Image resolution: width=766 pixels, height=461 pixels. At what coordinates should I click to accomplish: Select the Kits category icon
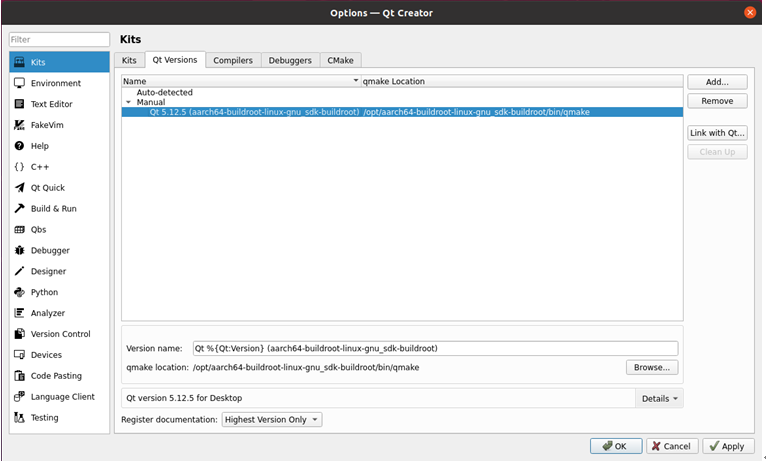(x=20, y=62)
